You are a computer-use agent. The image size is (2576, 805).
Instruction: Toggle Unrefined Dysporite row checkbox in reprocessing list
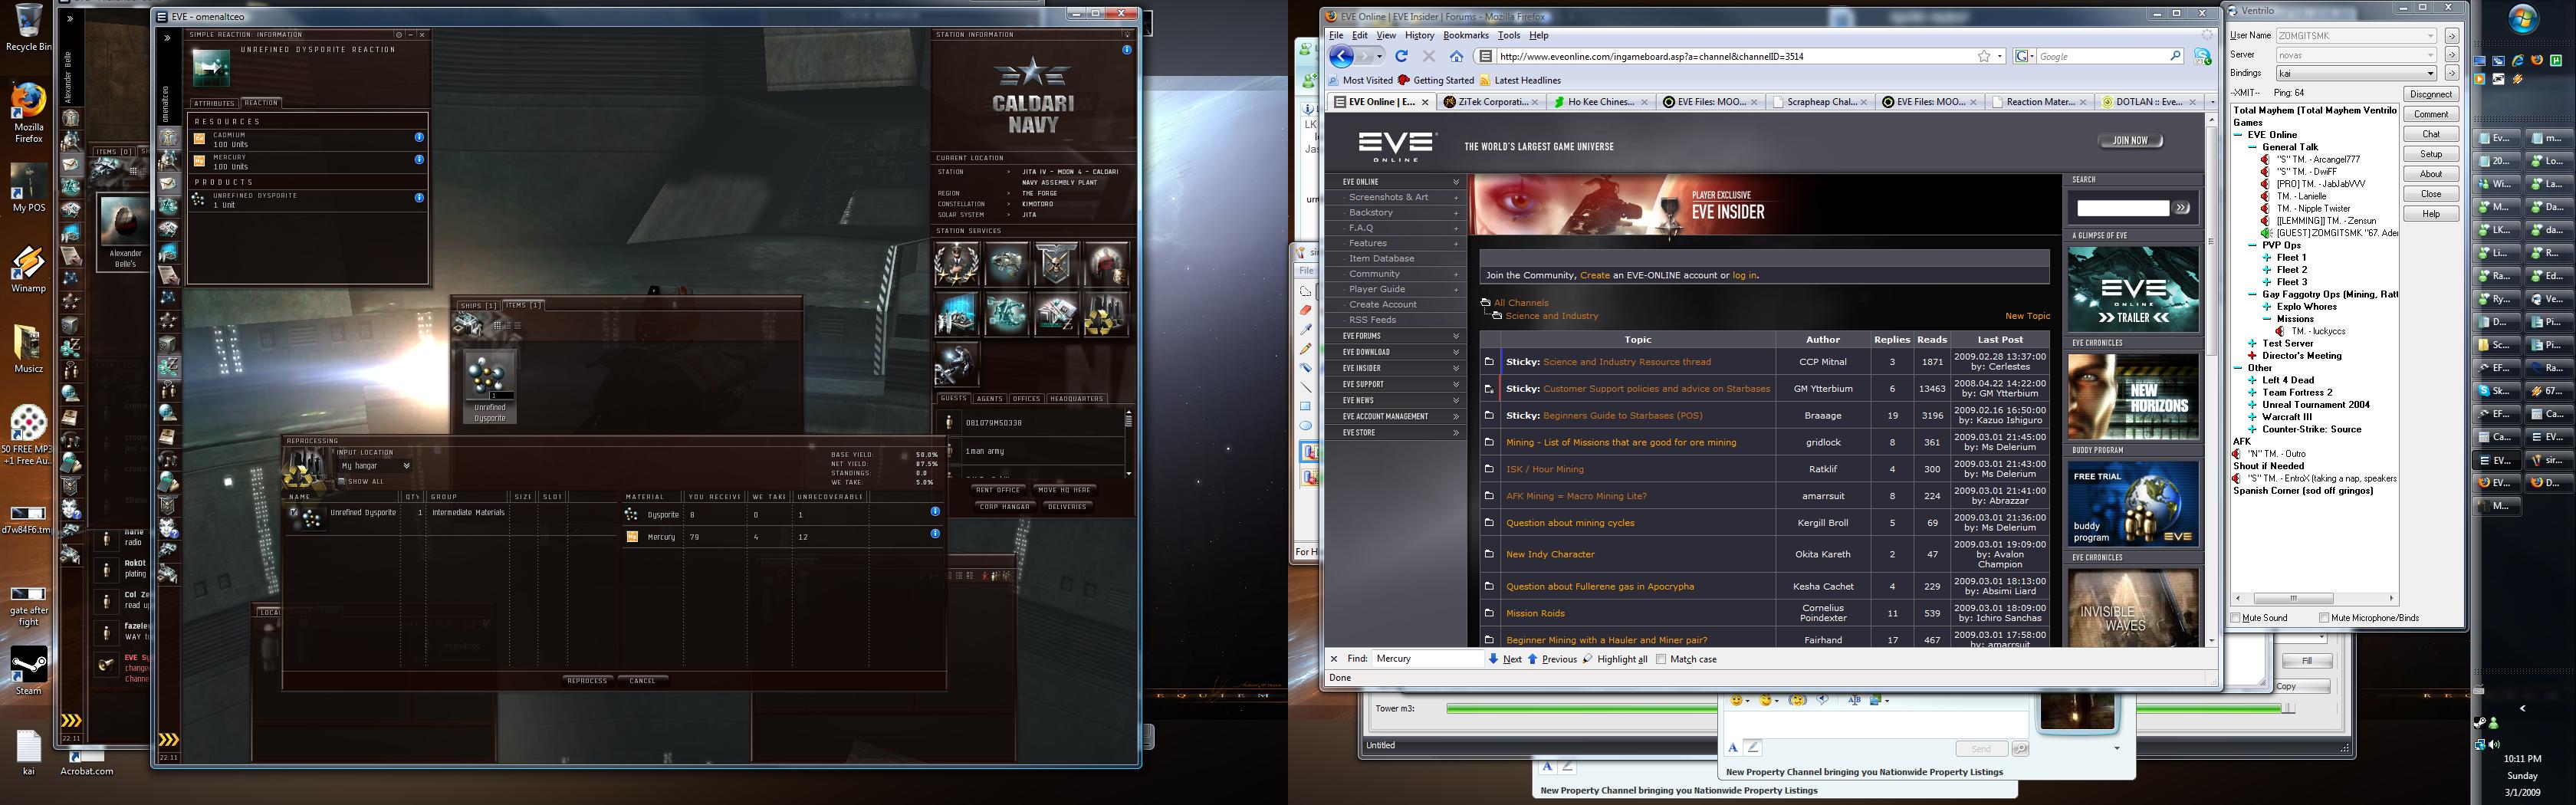click(293, 512)
